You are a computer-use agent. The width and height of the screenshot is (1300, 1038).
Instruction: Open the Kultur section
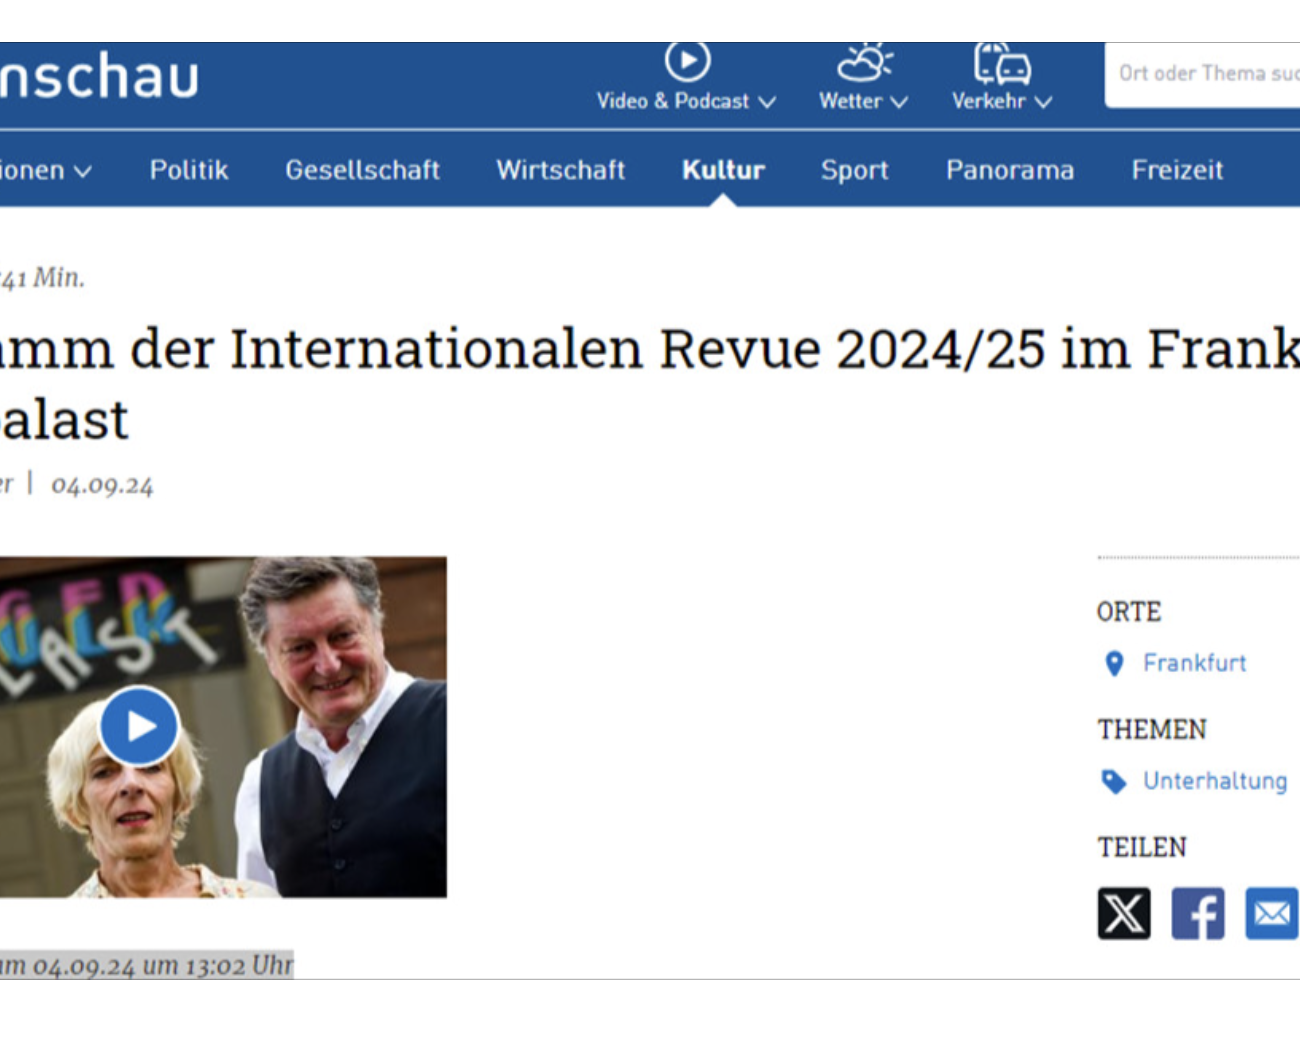click(x=723, y=170)
